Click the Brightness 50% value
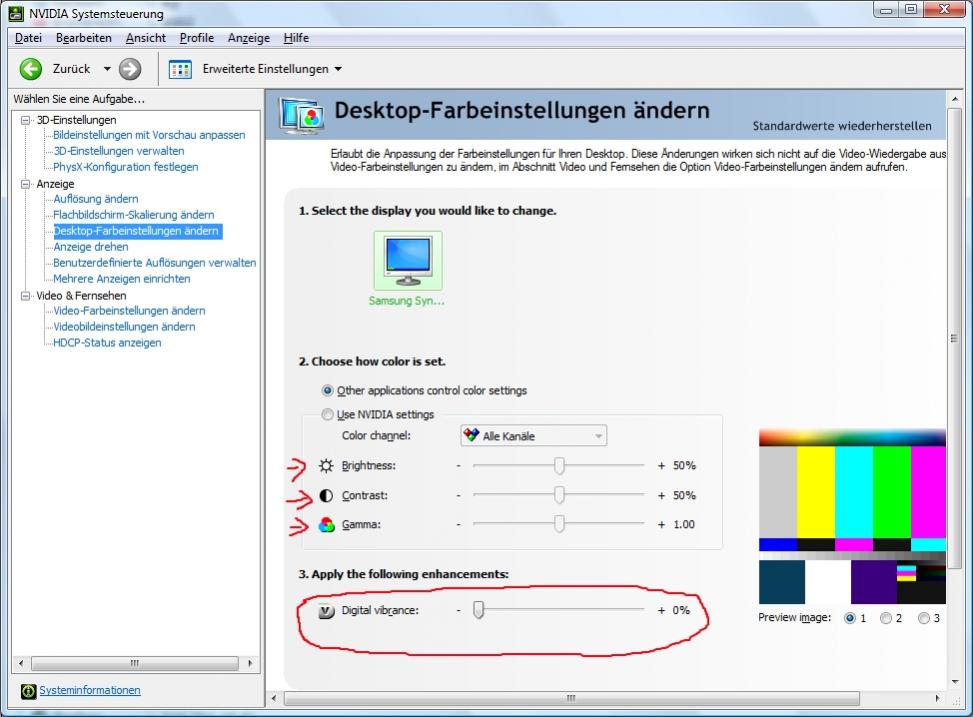The height and width of the screenshot is (717, 973). pos(684,466)
